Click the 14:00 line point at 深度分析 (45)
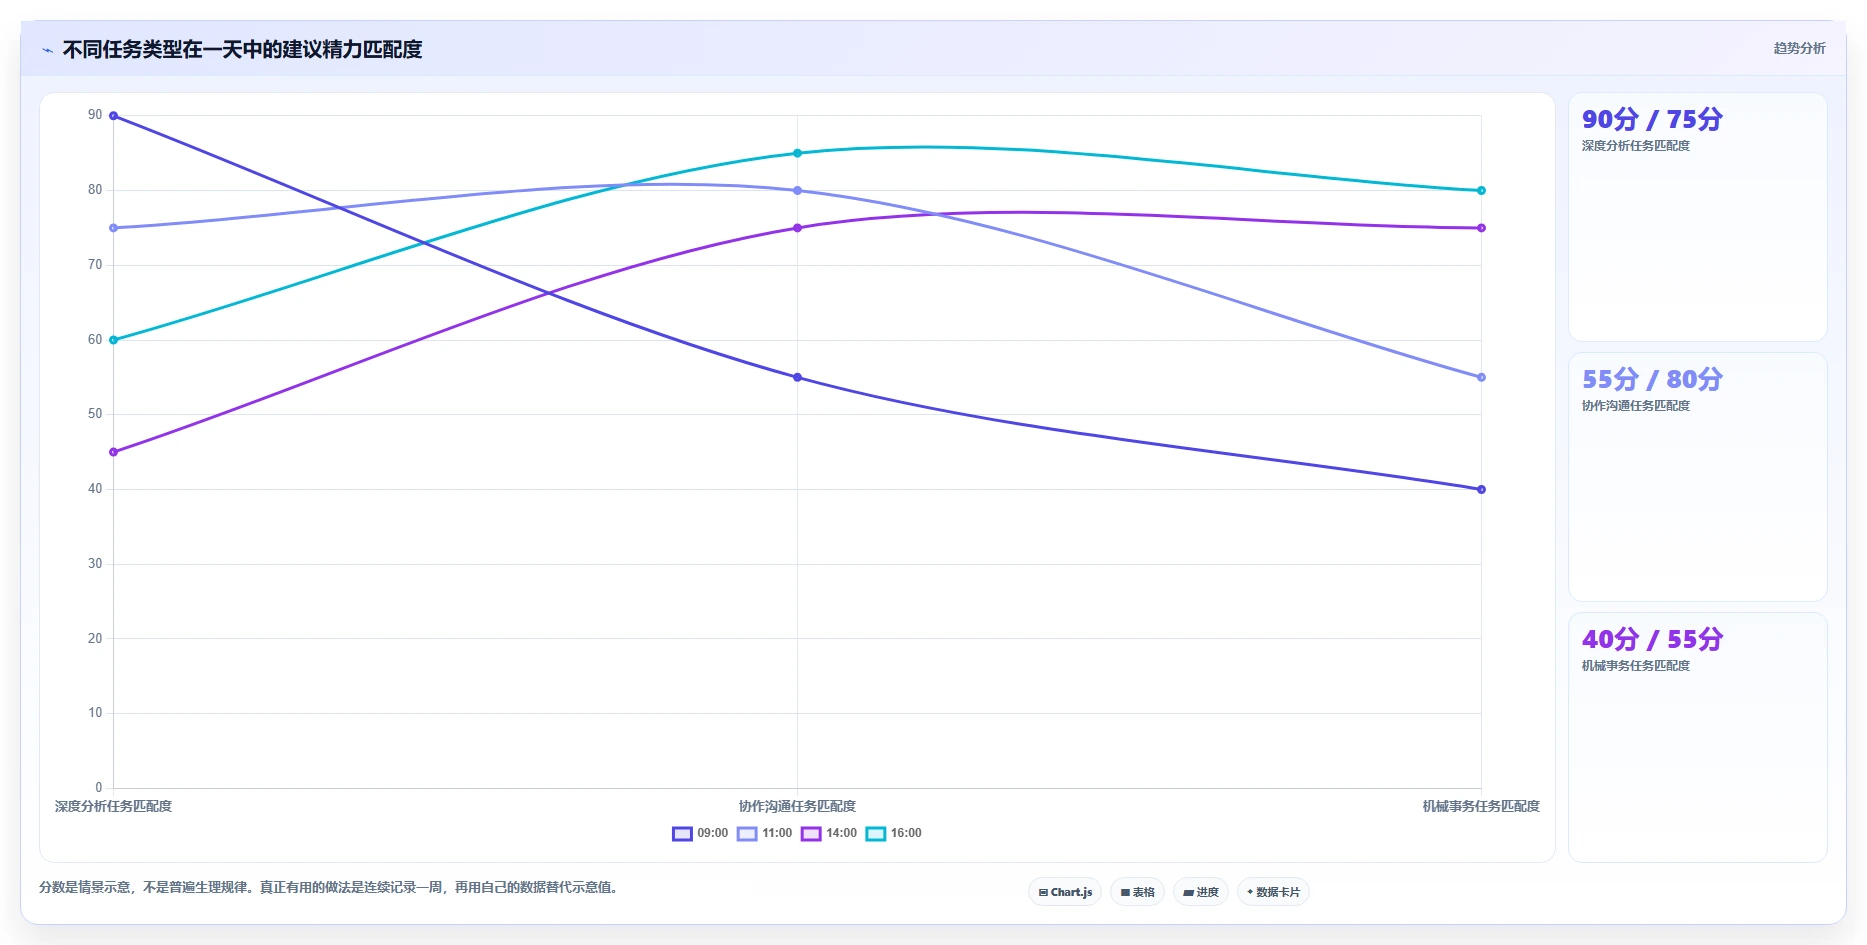 click(x=113, y=452)
